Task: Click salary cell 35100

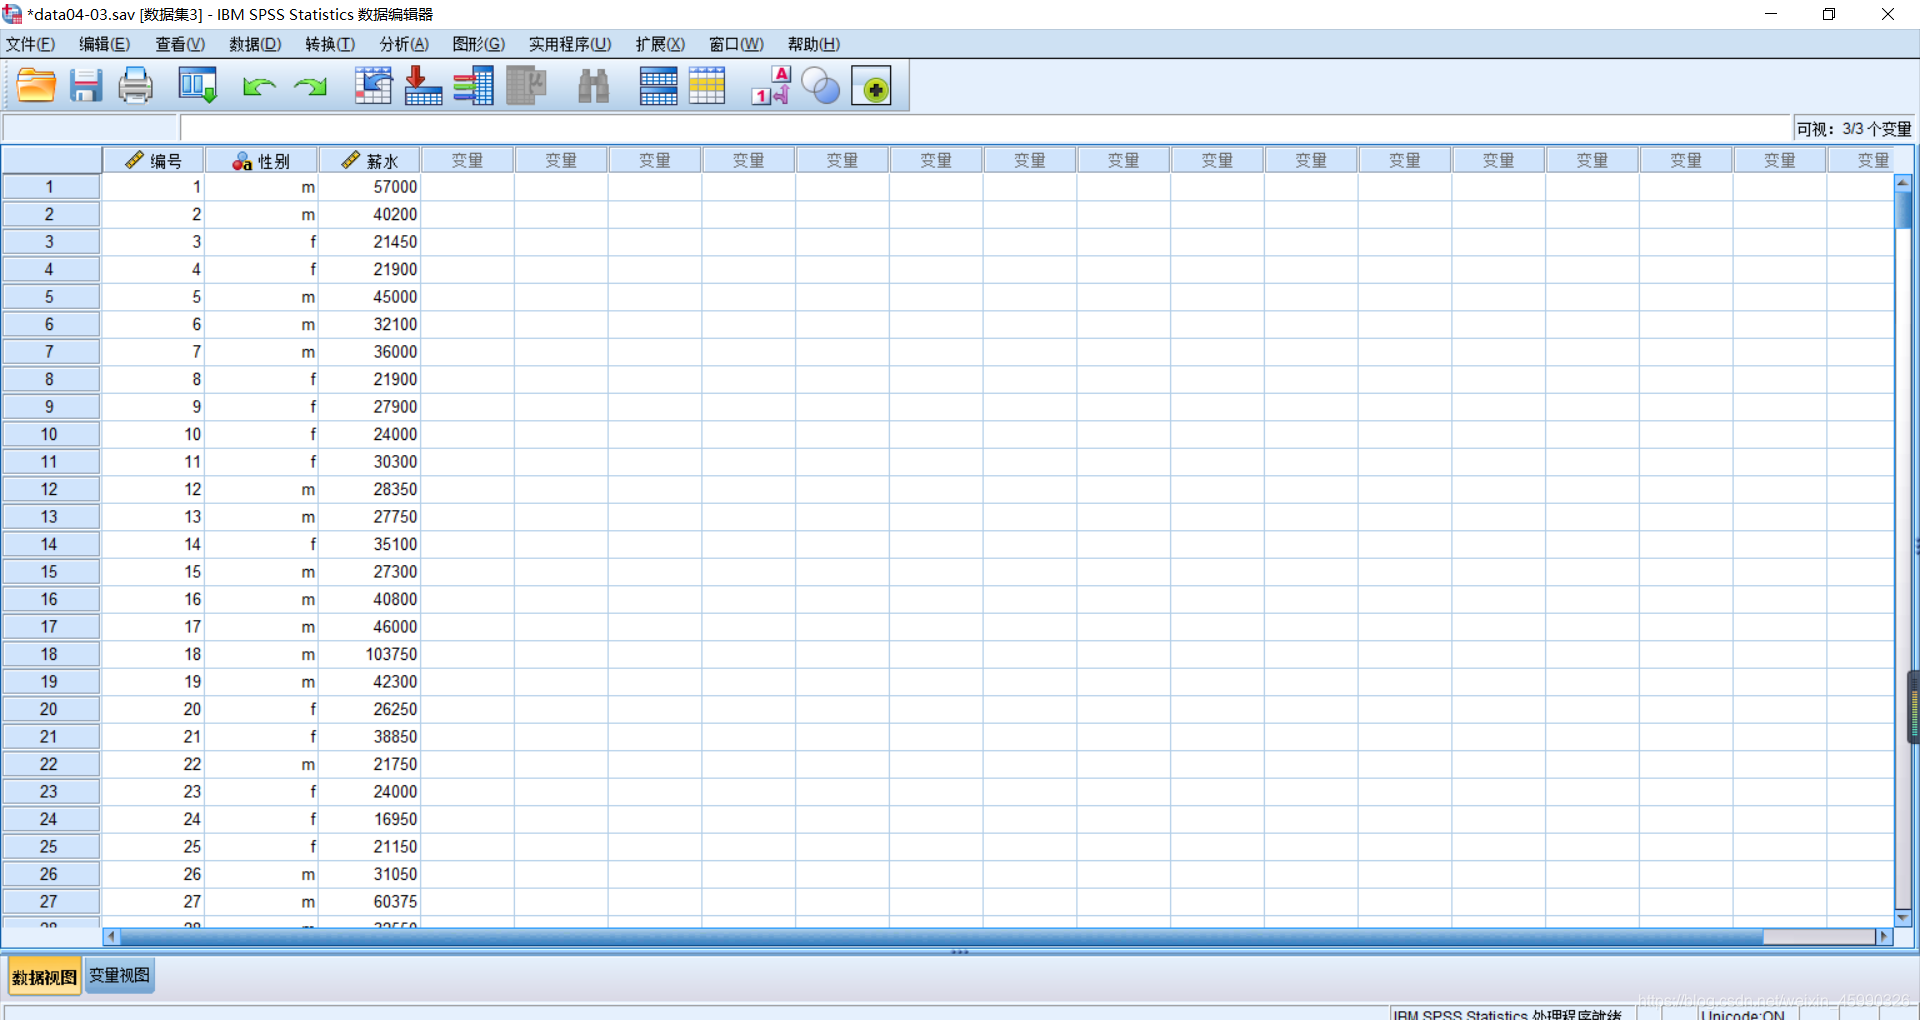Action: click(370, 544)
